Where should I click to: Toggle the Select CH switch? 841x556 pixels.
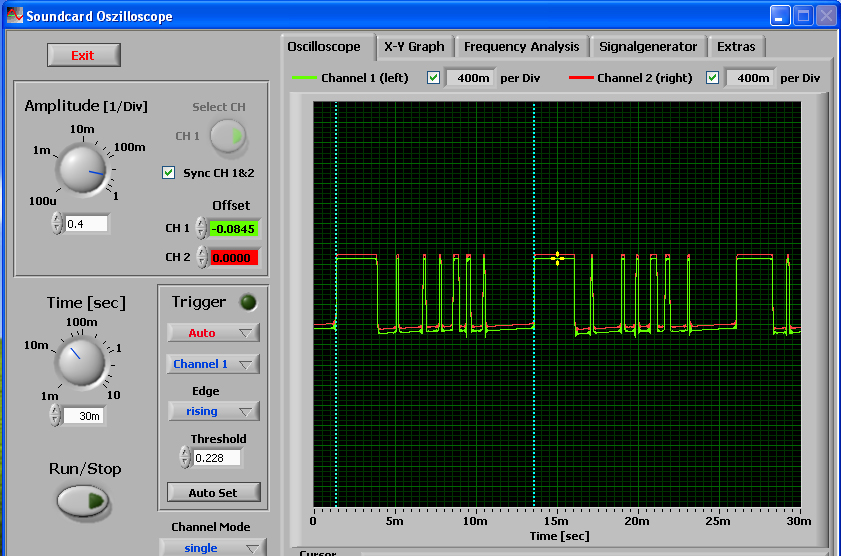point(228,136)
